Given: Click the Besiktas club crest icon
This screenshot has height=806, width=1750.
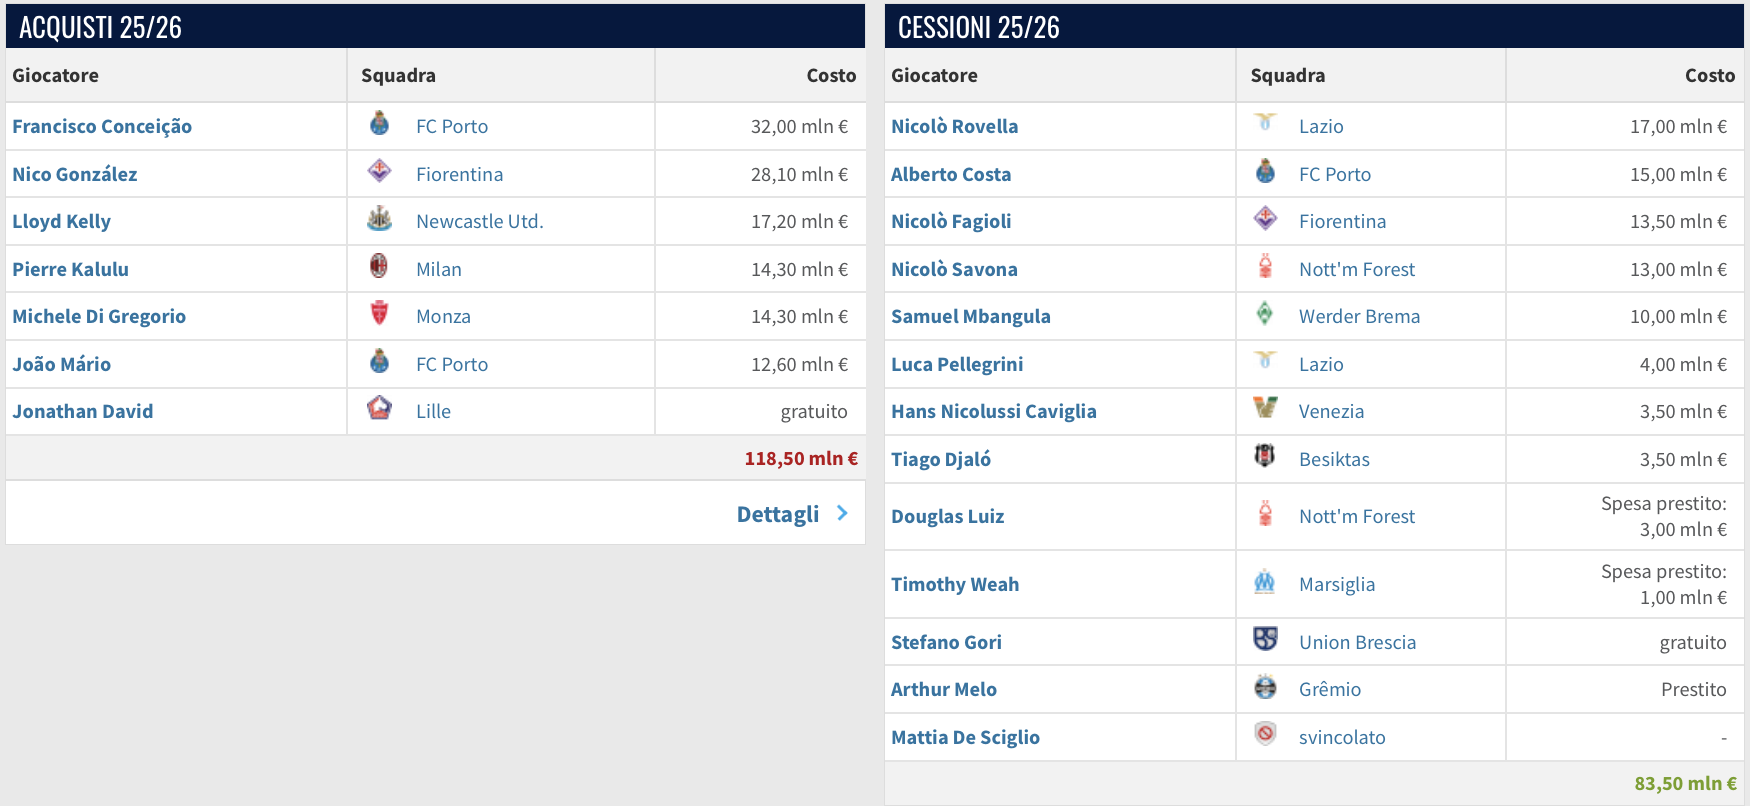Looking at the screenshot, I should click(x=1265, y=456).
